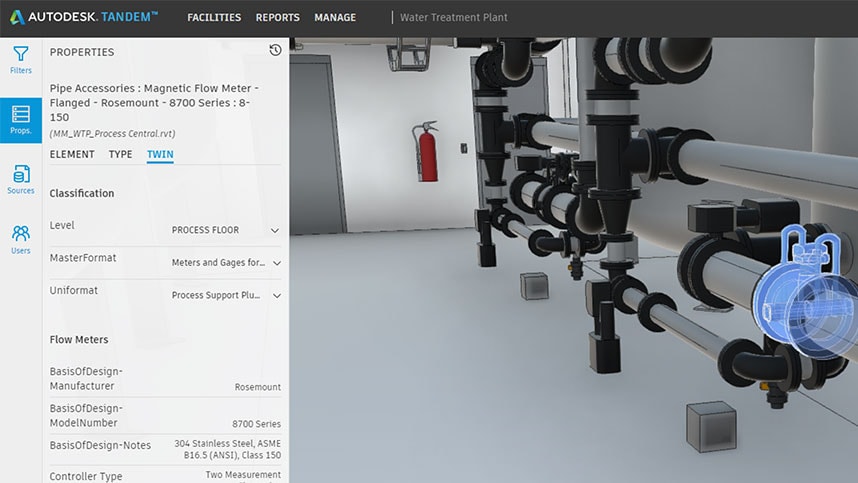This screenshot has height=483, width=858.
Task: Select the Props. sidebar panel icon
Action: tap(21, 120)
